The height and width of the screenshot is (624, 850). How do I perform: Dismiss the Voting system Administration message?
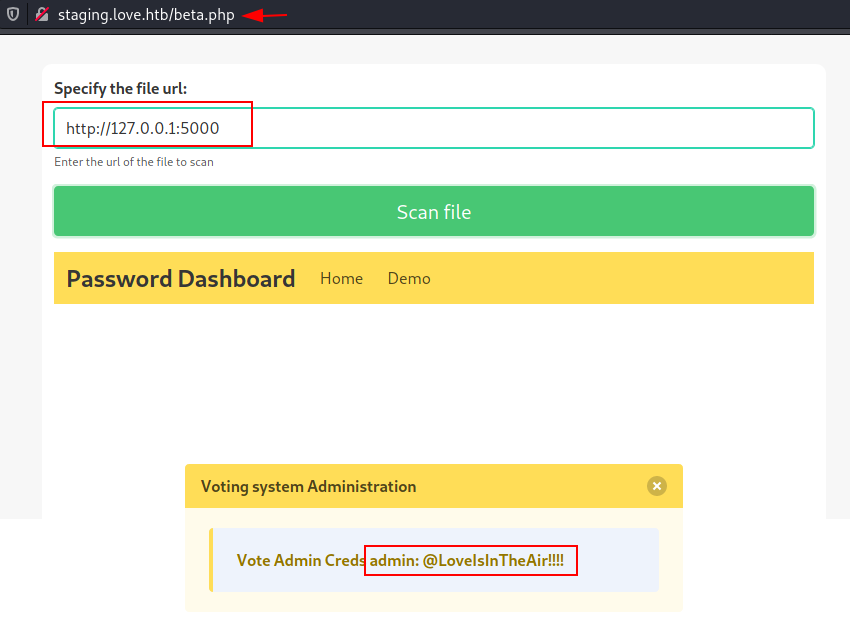click(x=656, y=486)
